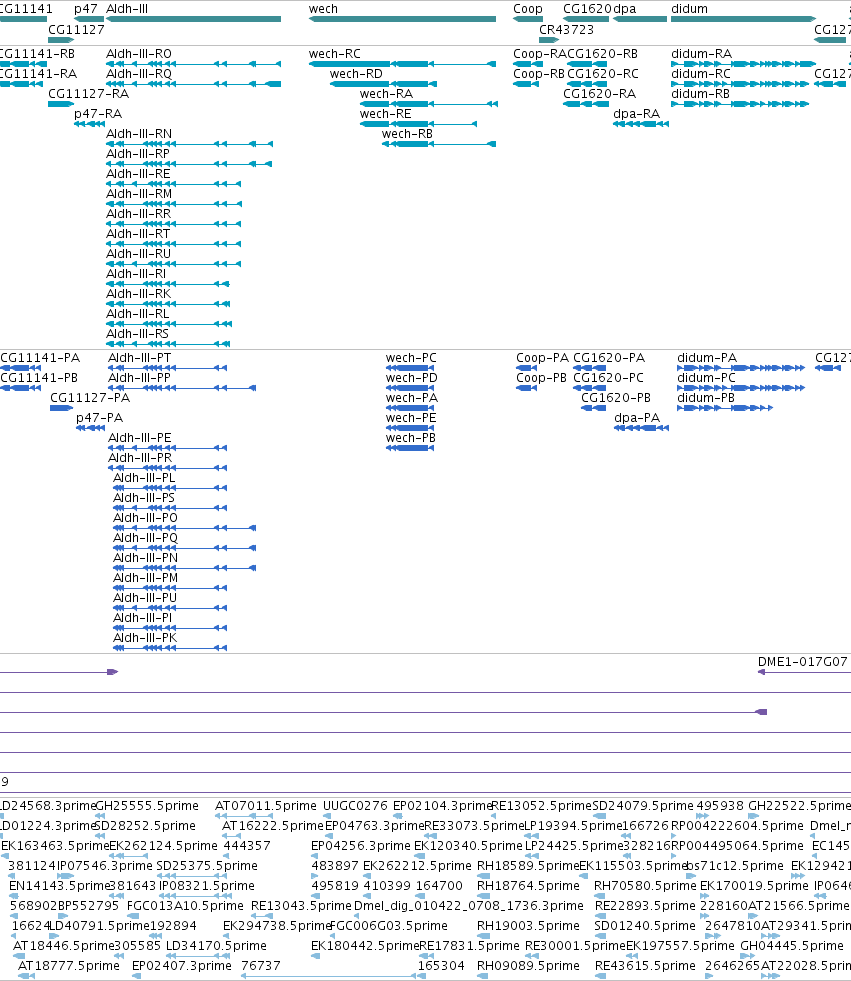Open transcript wech-RD
The height and width of the screenshot is (981, 851).
click(356, 74)
